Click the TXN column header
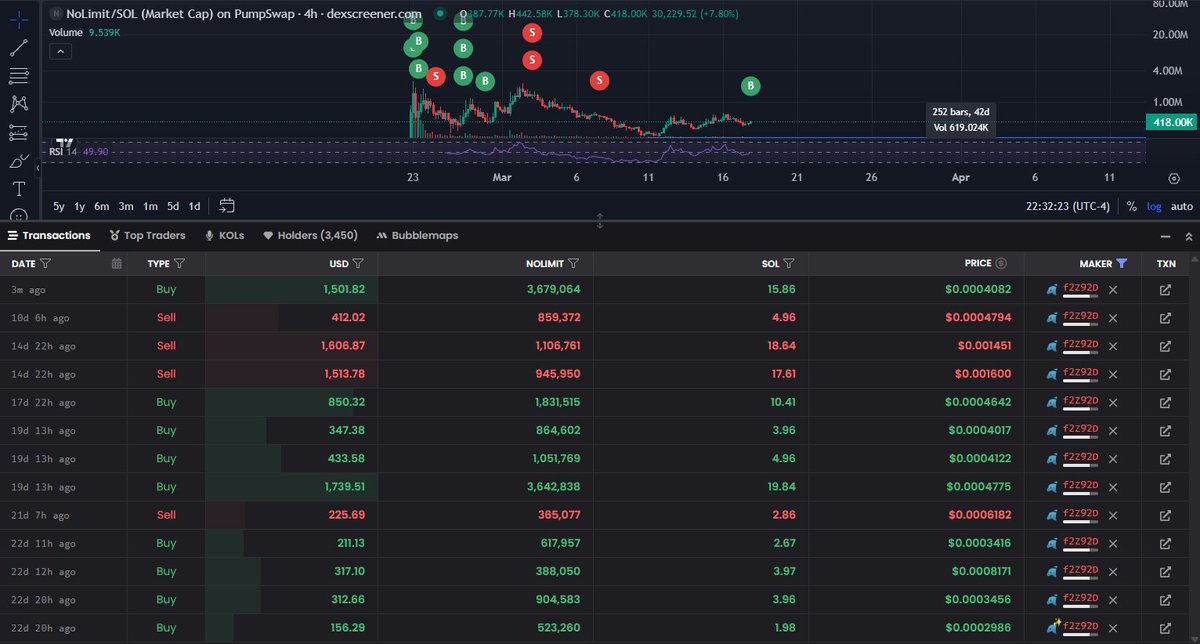The height and width of the screenshot is (644, 1200). click(x=1166, y=264)
